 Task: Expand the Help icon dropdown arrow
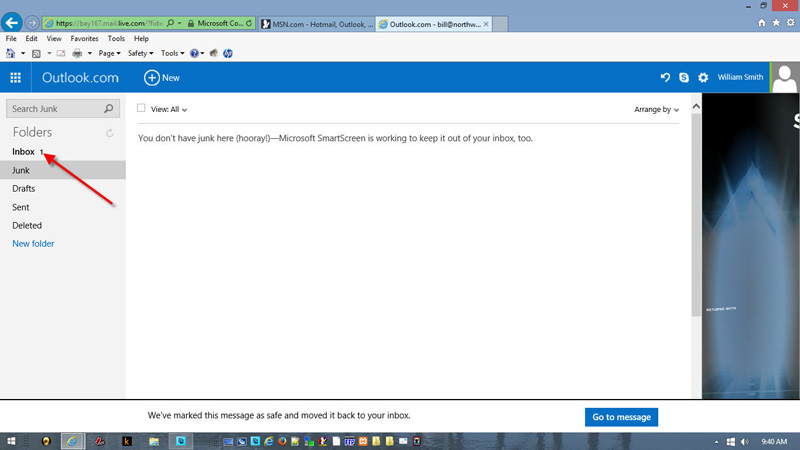click(203, 53)
